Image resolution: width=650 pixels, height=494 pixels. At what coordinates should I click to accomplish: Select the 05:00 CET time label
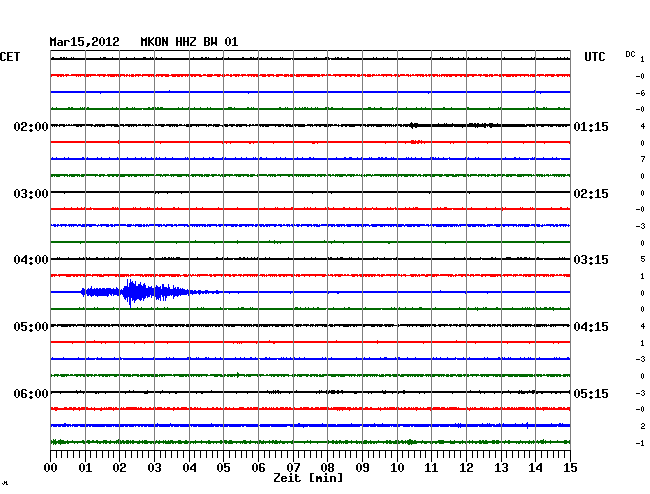click(x=31, y=327)
